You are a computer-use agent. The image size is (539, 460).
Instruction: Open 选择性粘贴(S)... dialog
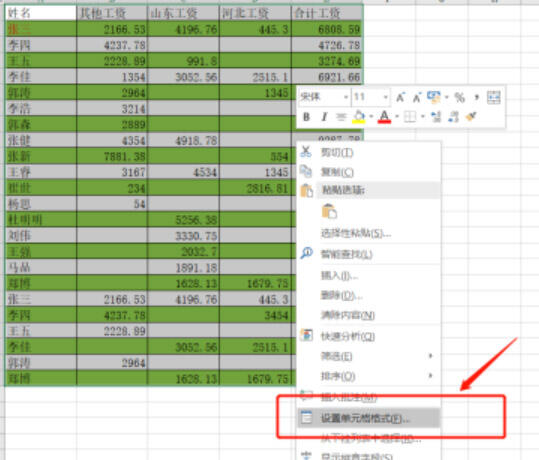(x=368, y=233)
